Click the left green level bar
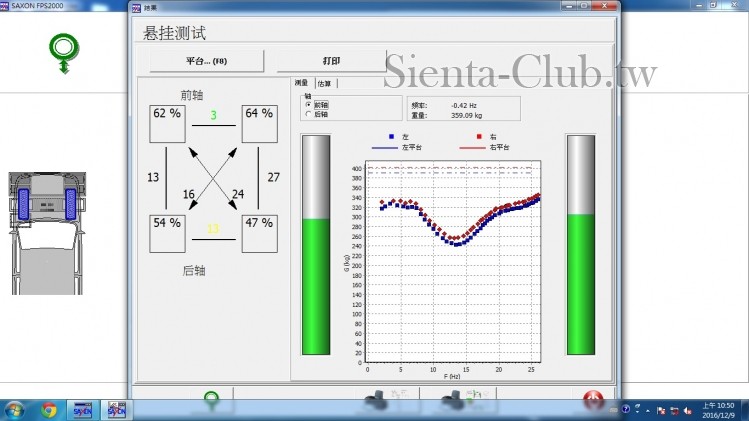Screen dimensions: 749x421 pyautogui.click(x=316, y=245)
